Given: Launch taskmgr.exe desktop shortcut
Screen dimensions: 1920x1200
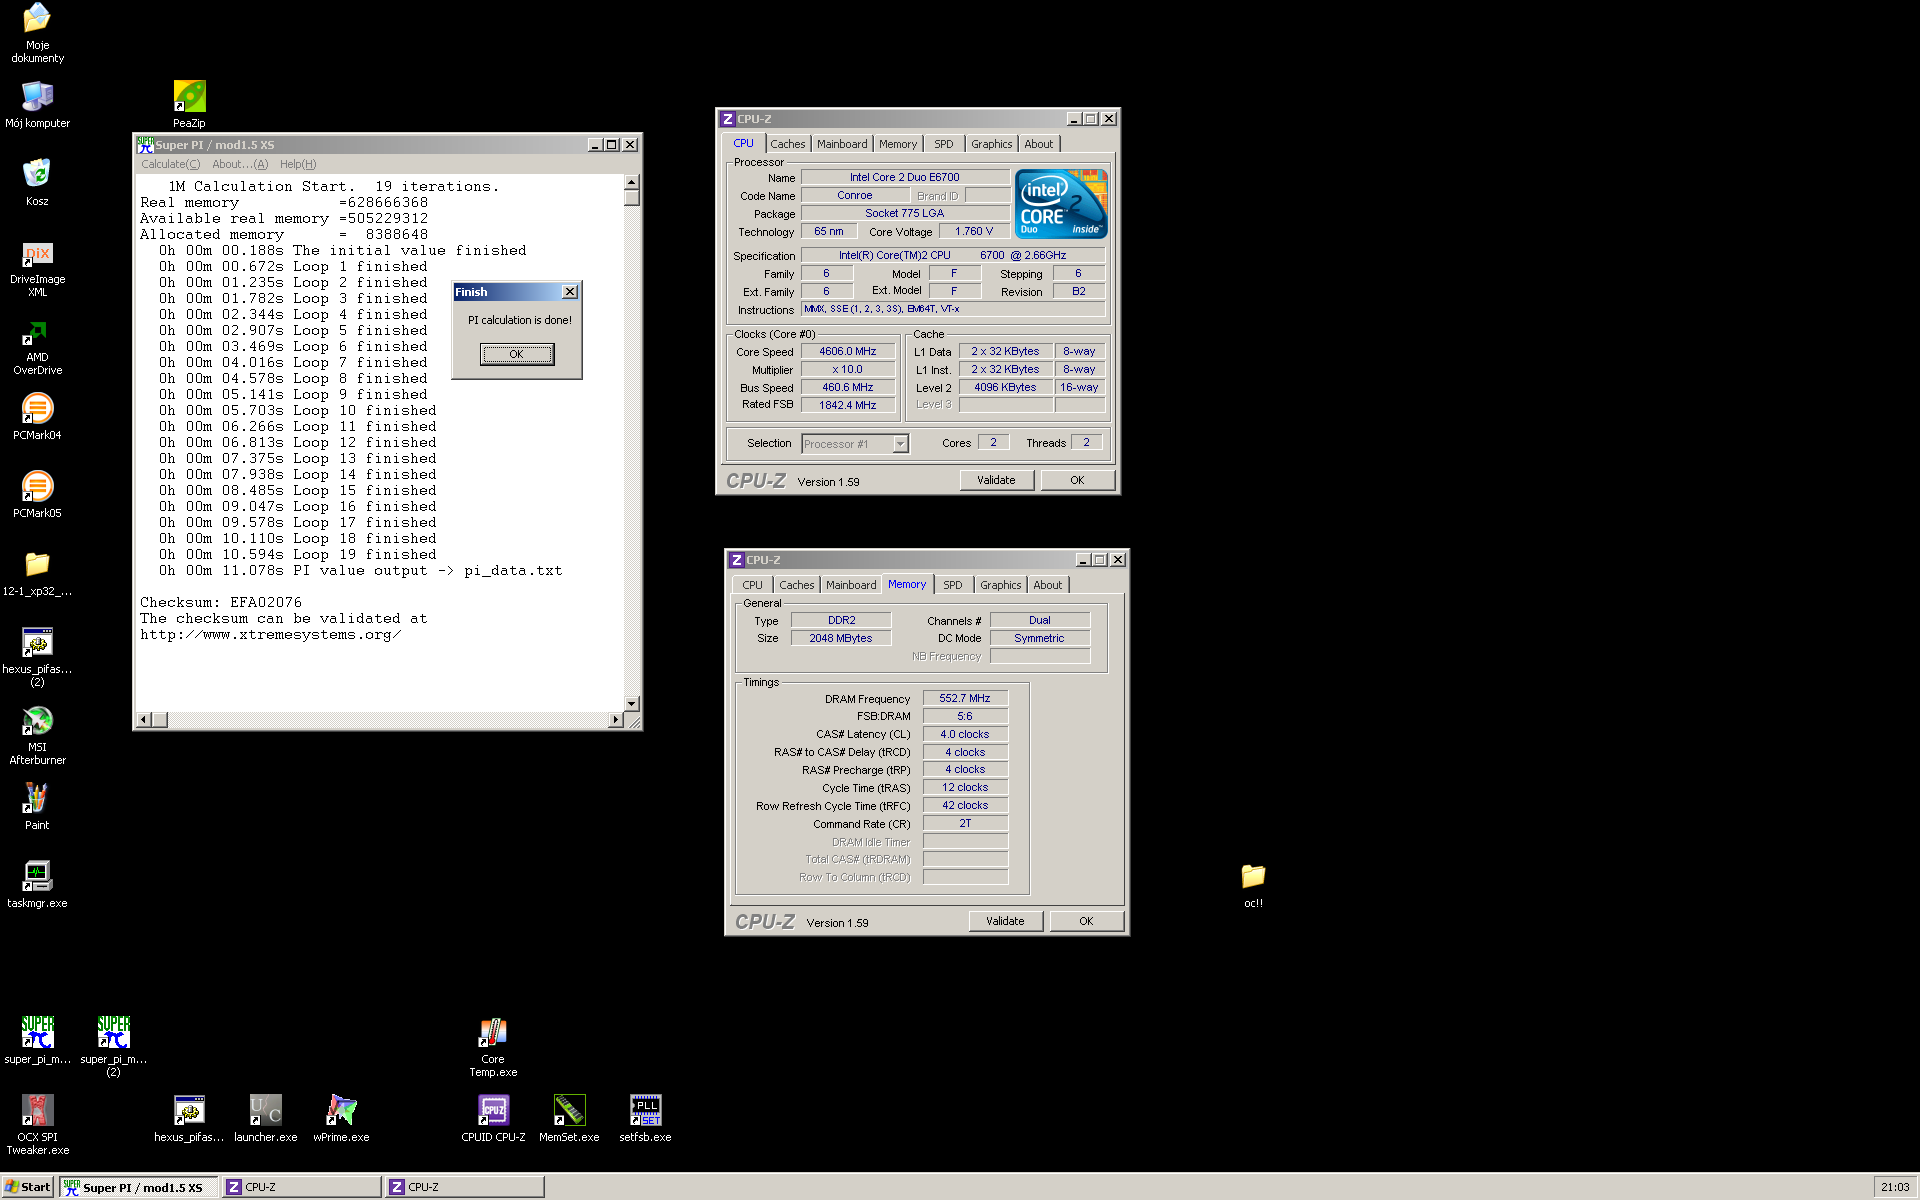Looking at the screenshot, I should [37, 884].
